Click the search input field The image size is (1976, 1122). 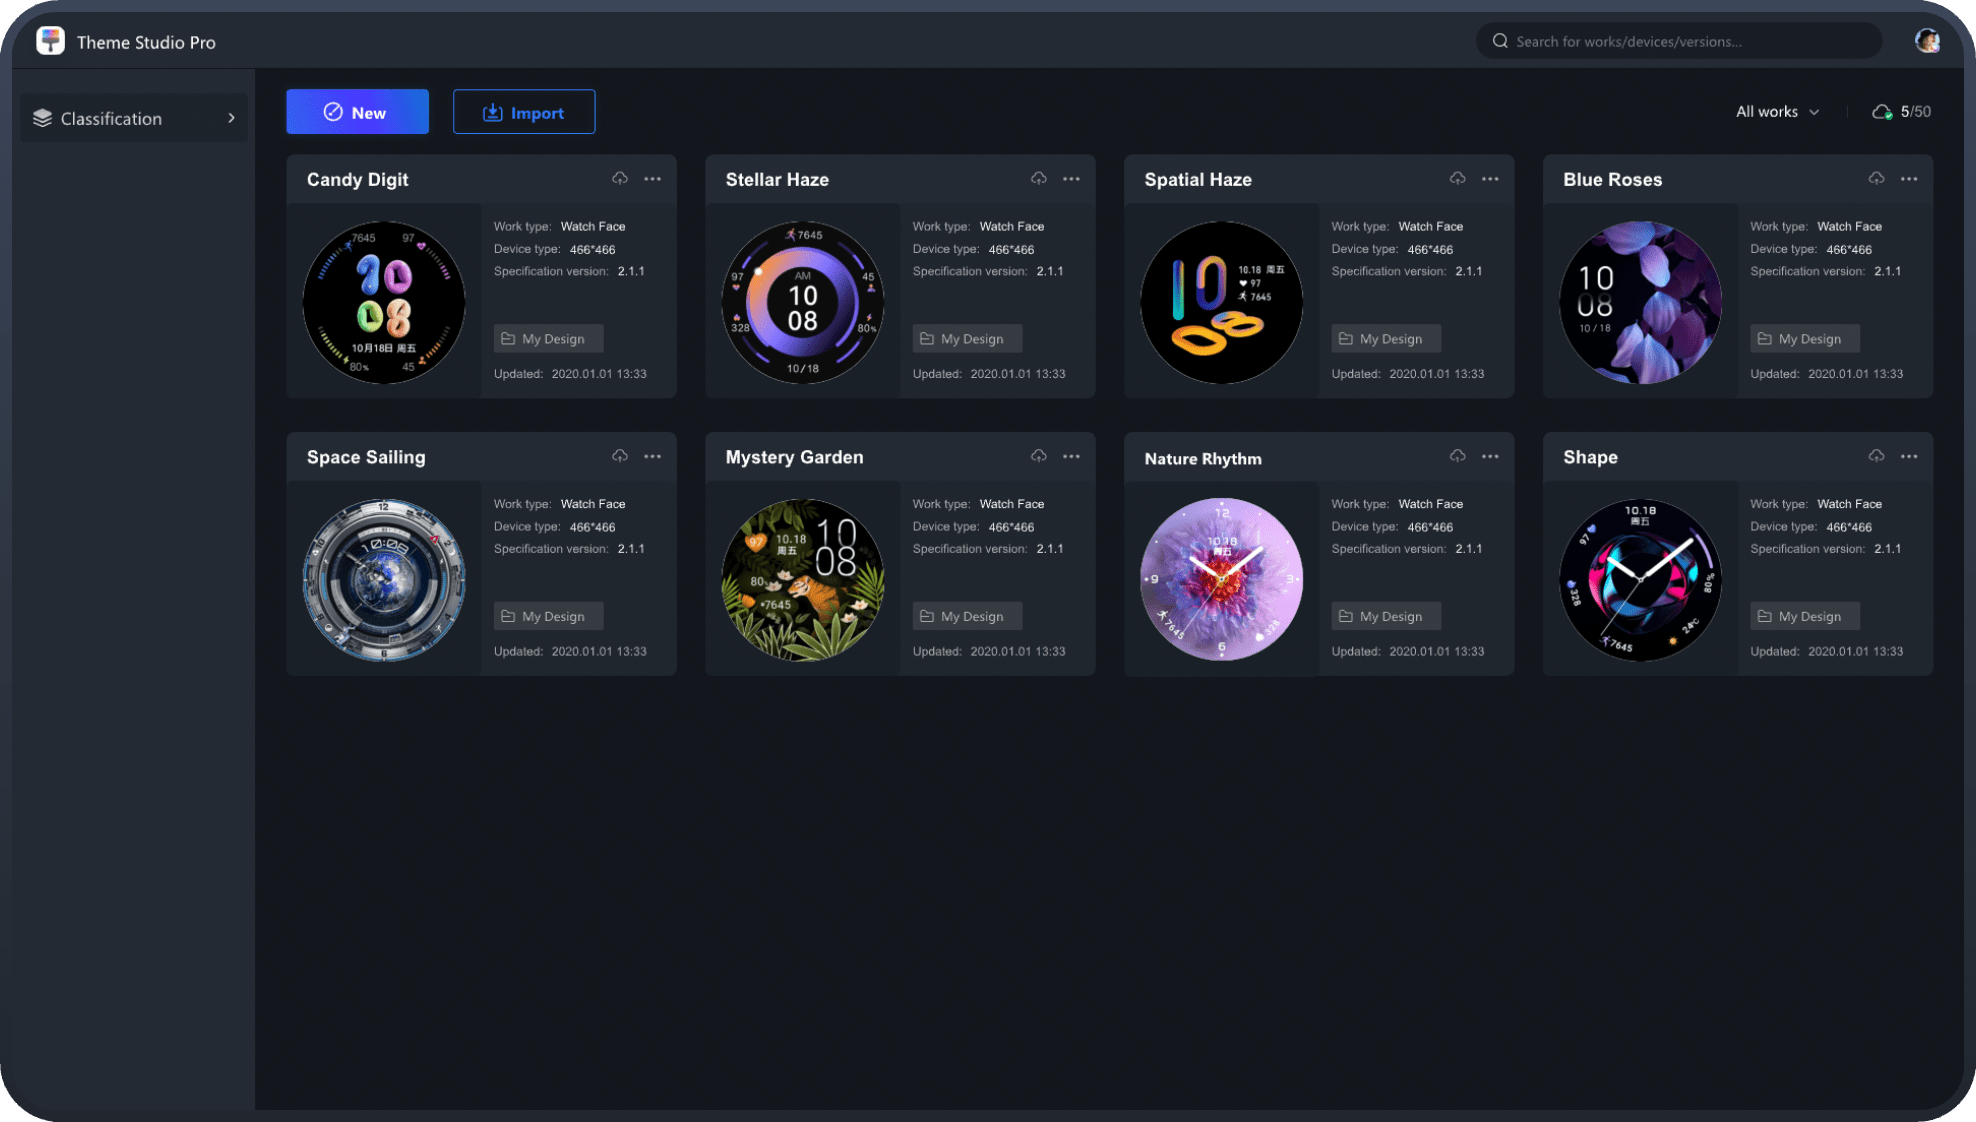(x=1680, y=41)
